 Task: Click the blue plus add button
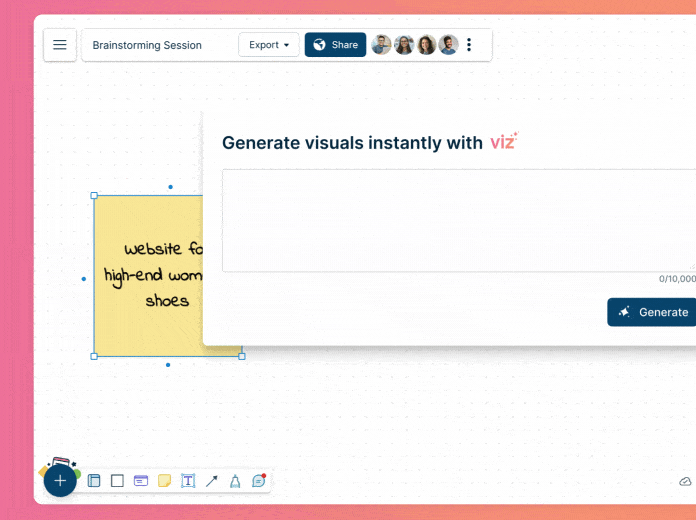[x=60, y=481]
